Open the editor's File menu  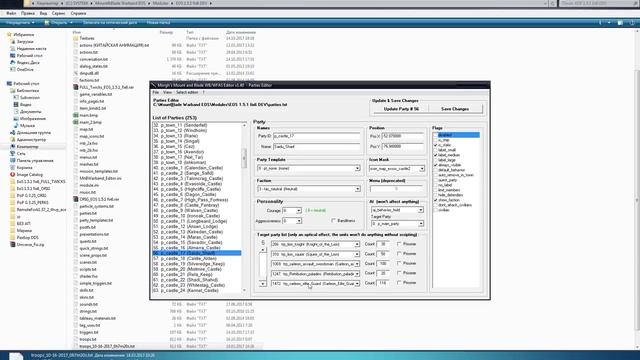(x=156, y=93)
